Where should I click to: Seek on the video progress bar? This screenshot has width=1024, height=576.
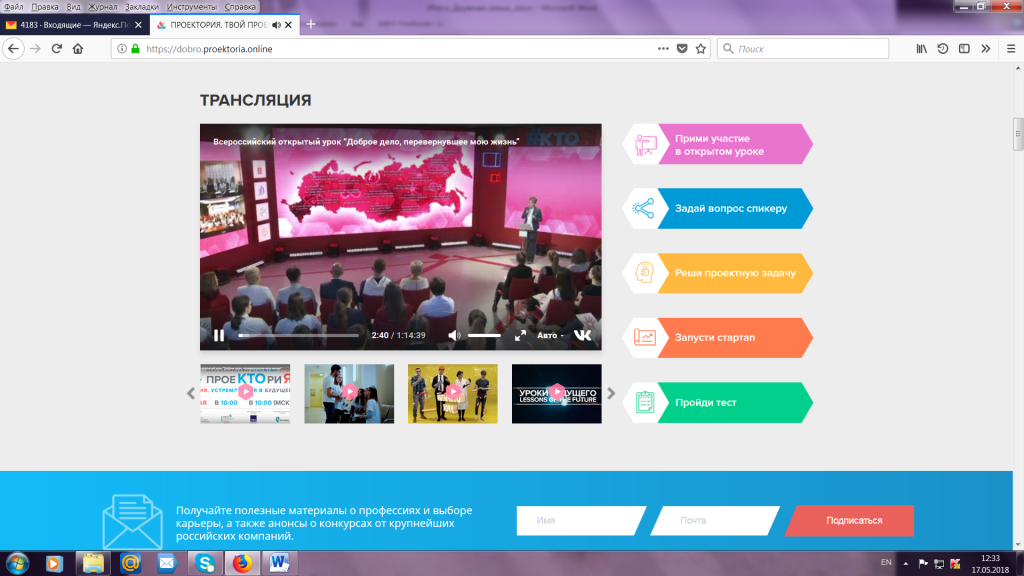(298, 335)
